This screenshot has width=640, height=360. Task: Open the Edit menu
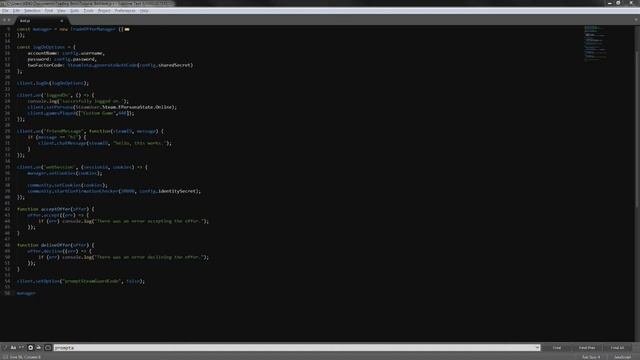click(x=16, y=11)
